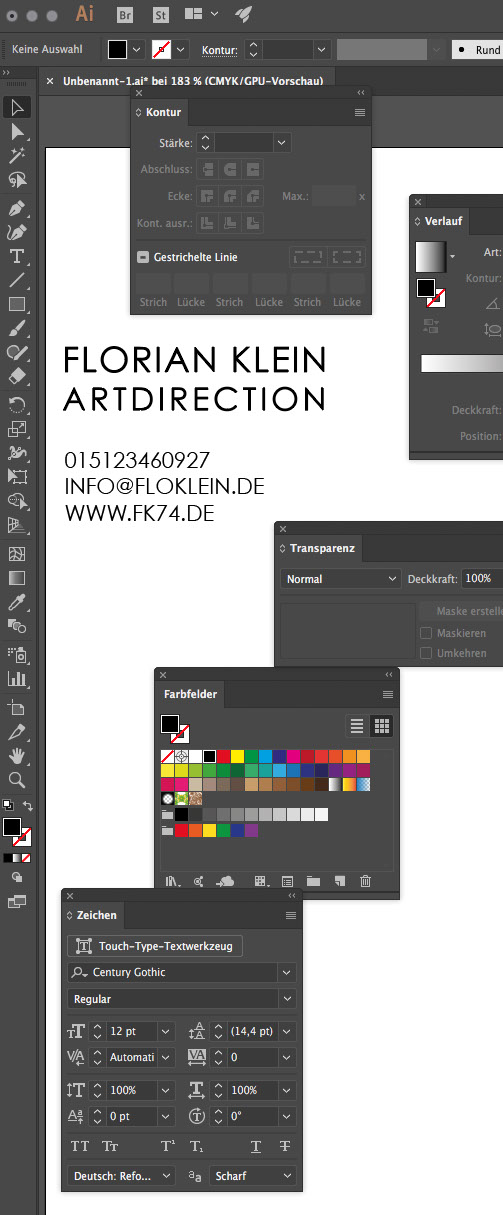Check the Umkehren option
503x1215 pixels.
pos(426,653)
